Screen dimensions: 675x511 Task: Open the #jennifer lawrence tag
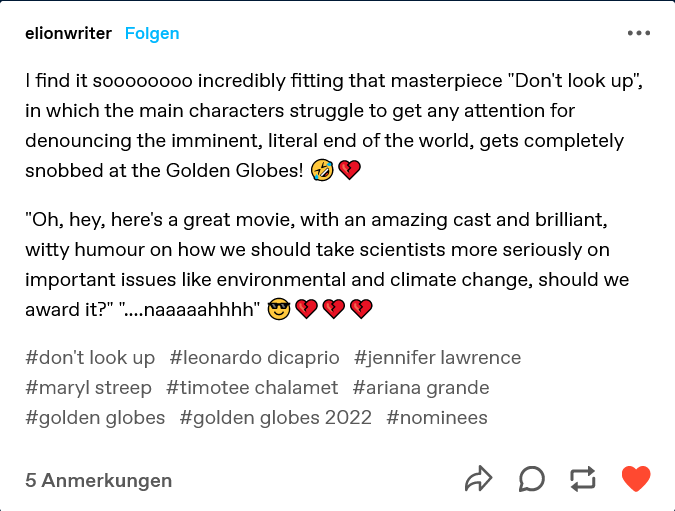[x=437, y=357]
